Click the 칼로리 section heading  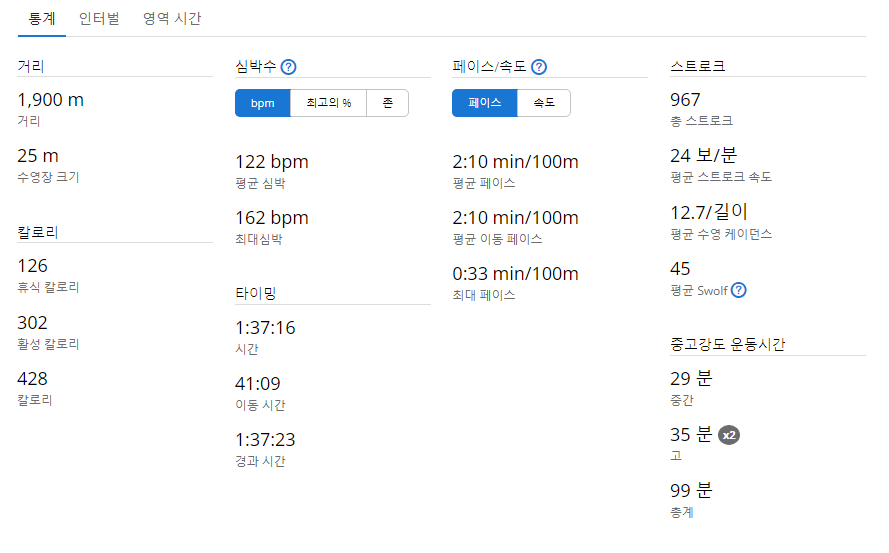click(x=38, y=233)
